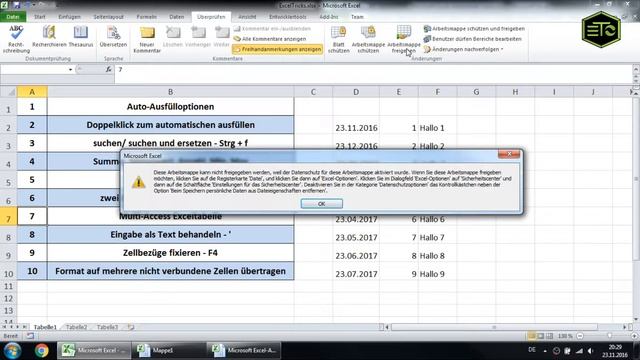Select cell 'Eingabe als Text behandeln'
This screenshot has height=360, width=640.
[x=171, y=235]
